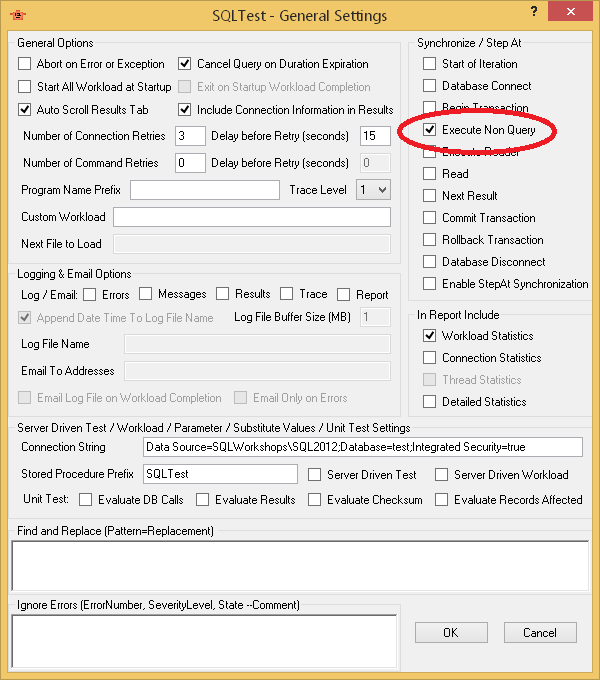
Task: Enable StepAt Synchronization checkbox
Action: point(430,284)
